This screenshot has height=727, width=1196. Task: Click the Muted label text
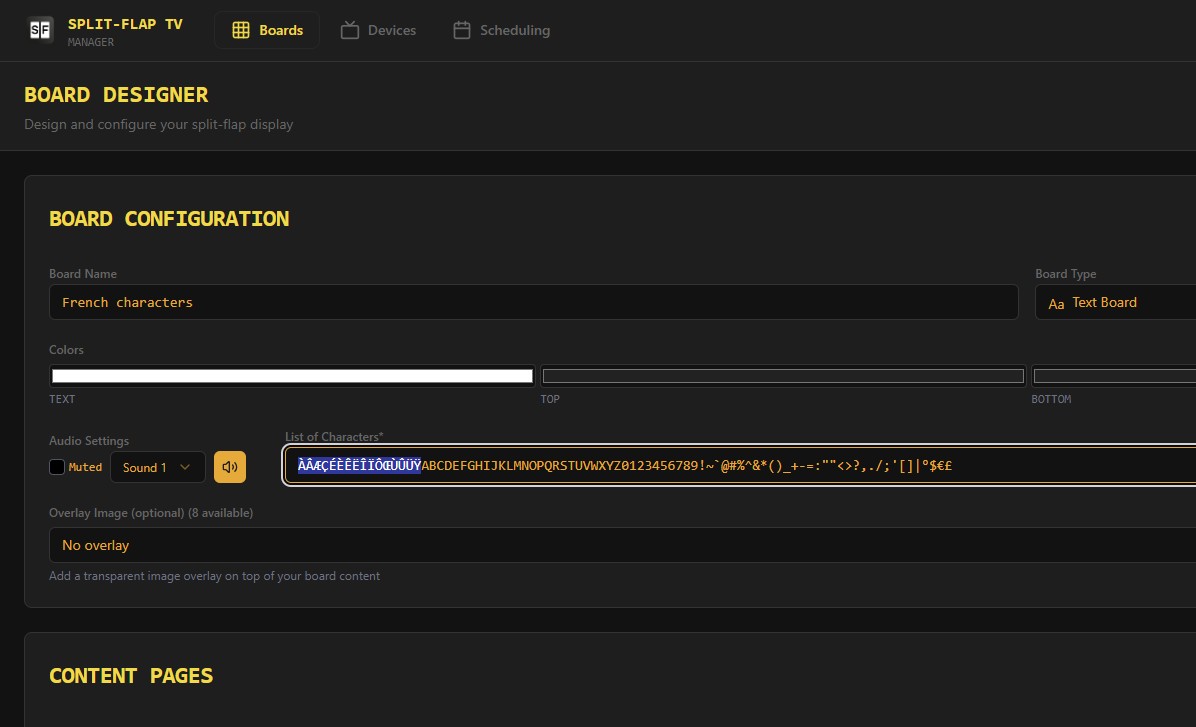point(85,467)
